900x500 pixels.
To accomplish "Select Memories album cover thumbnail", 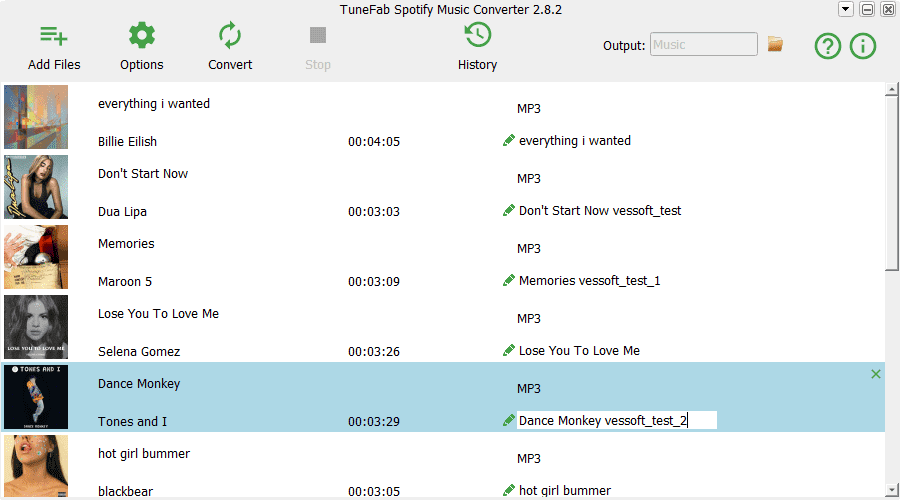I will pyautogui.click(x=36, y=257).
